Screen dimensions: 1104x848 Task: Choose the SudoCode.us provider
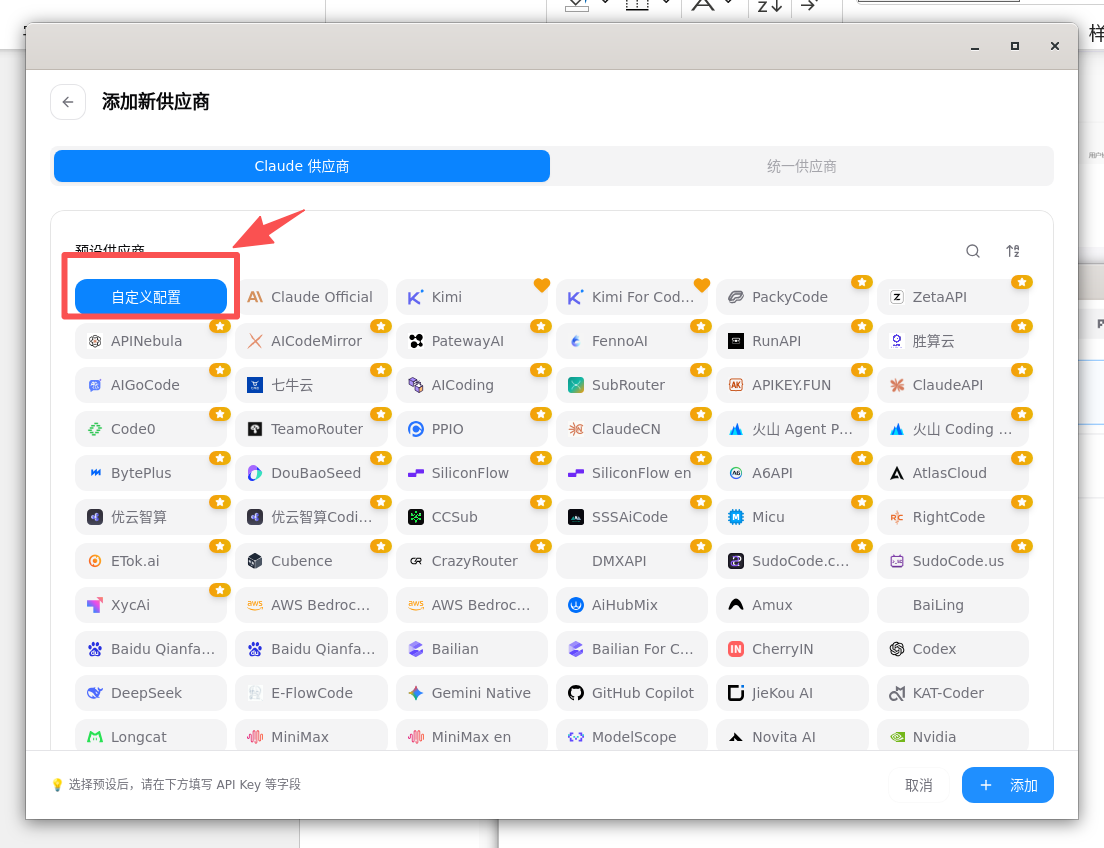(x=953, y=561)
